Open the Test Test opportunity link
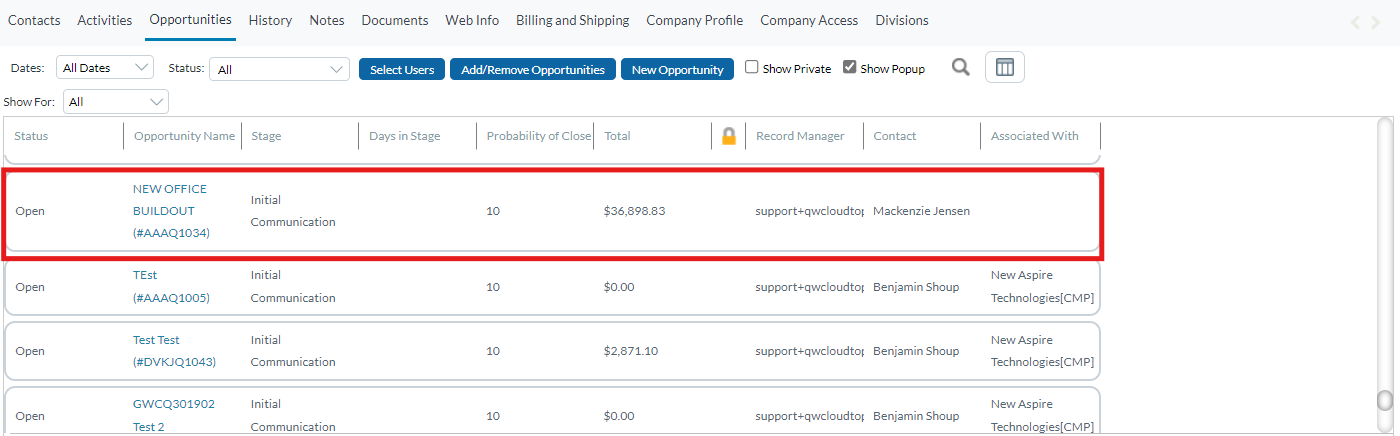 [x=156, y=340]
